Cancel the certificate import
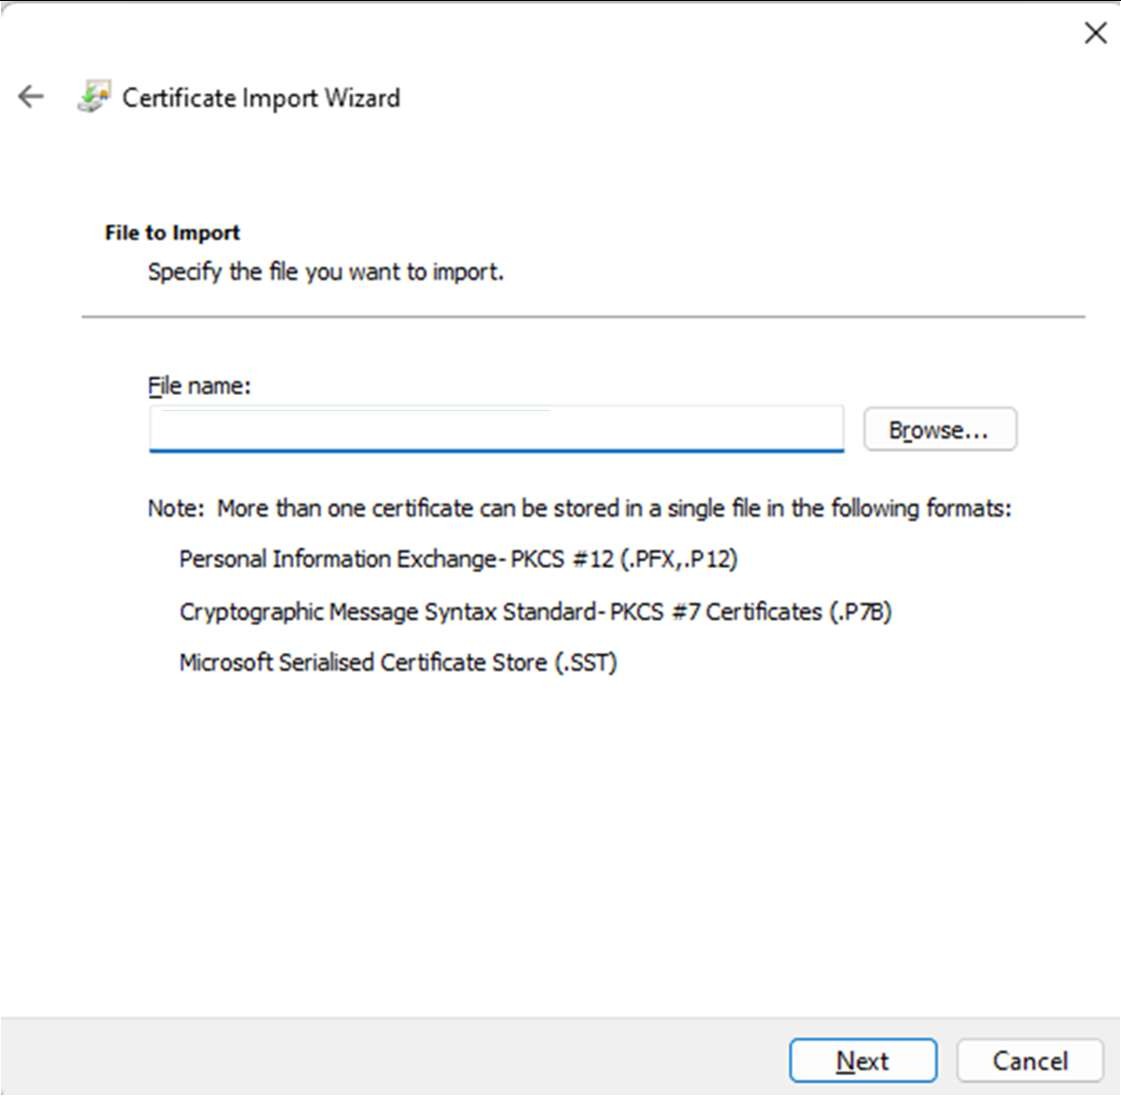The width and height of the screenshot is (1121, 1096). [x=1029, y=1061]
